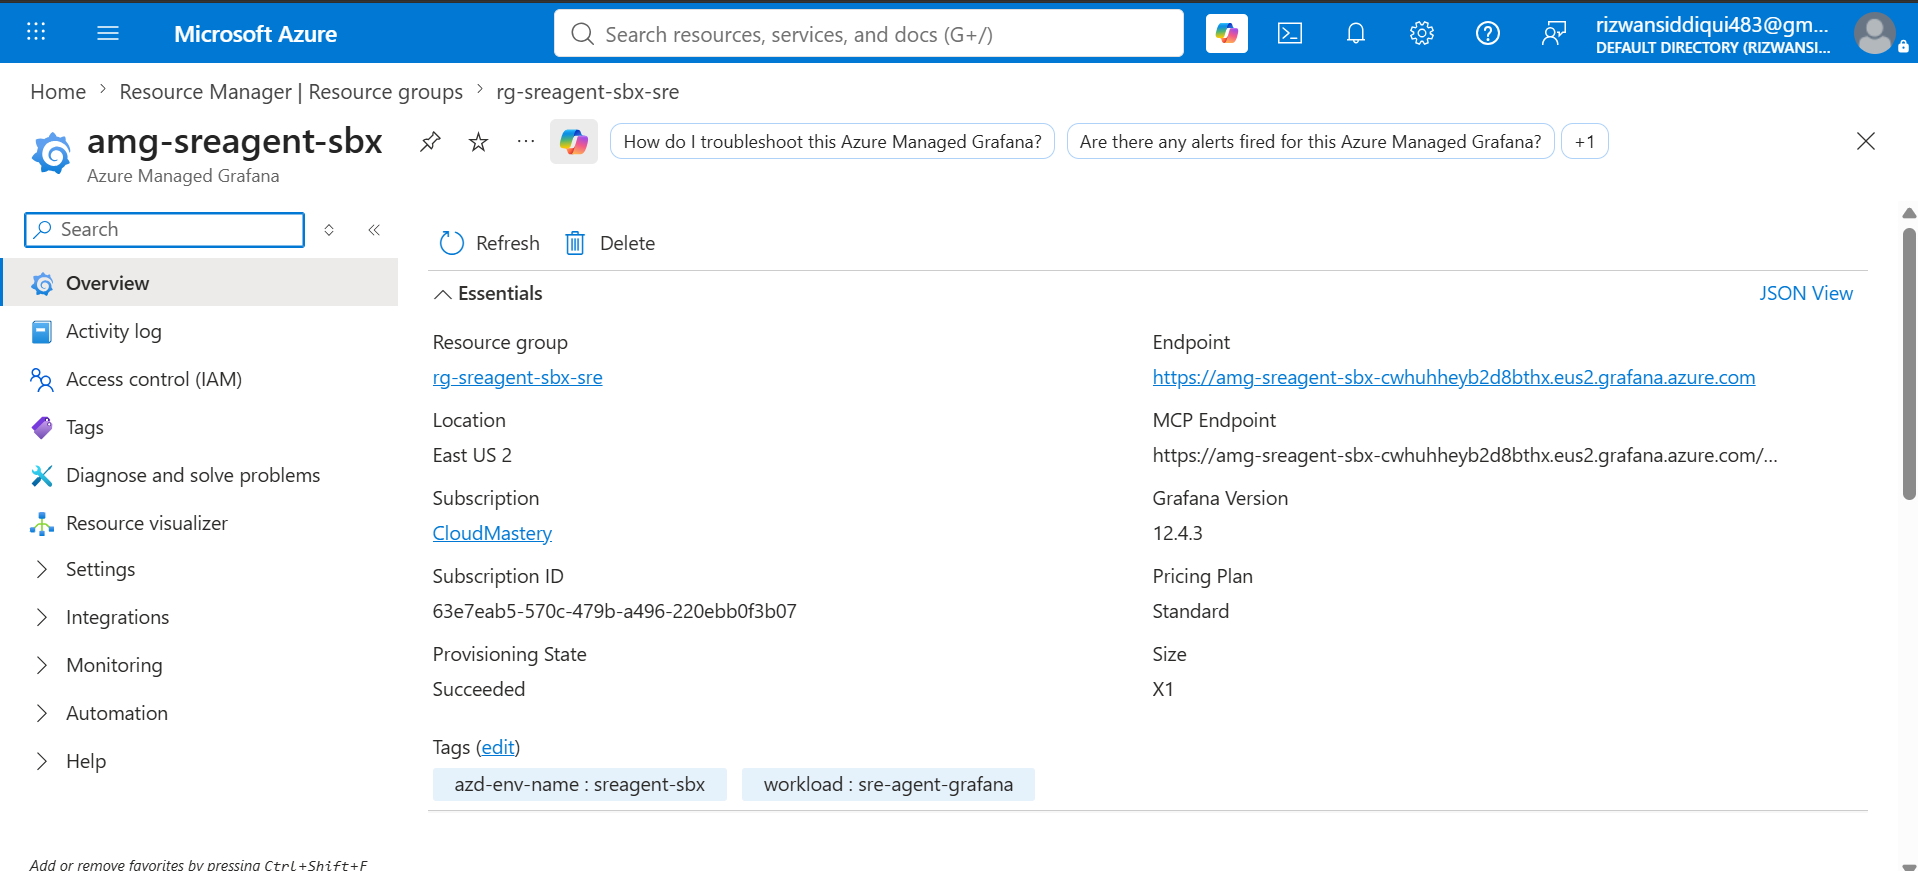Screen dimensions: 1918x871
Task: Refresh the overview page
Action: tap(490, 243)
